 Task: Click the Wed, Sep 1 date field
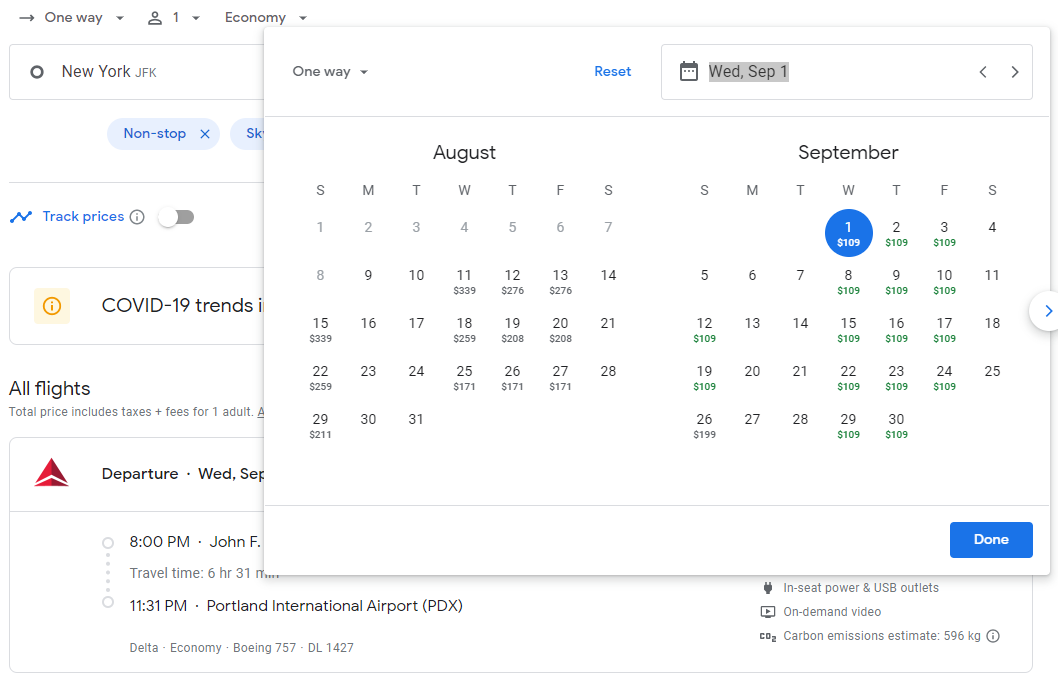pos(748,72)
